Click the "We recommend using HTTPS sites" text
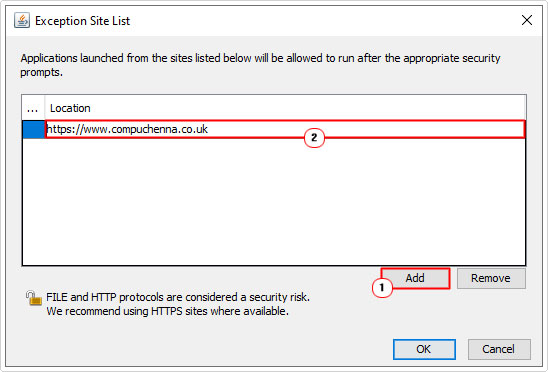The image size is (548, 372). tap(168, 311)
